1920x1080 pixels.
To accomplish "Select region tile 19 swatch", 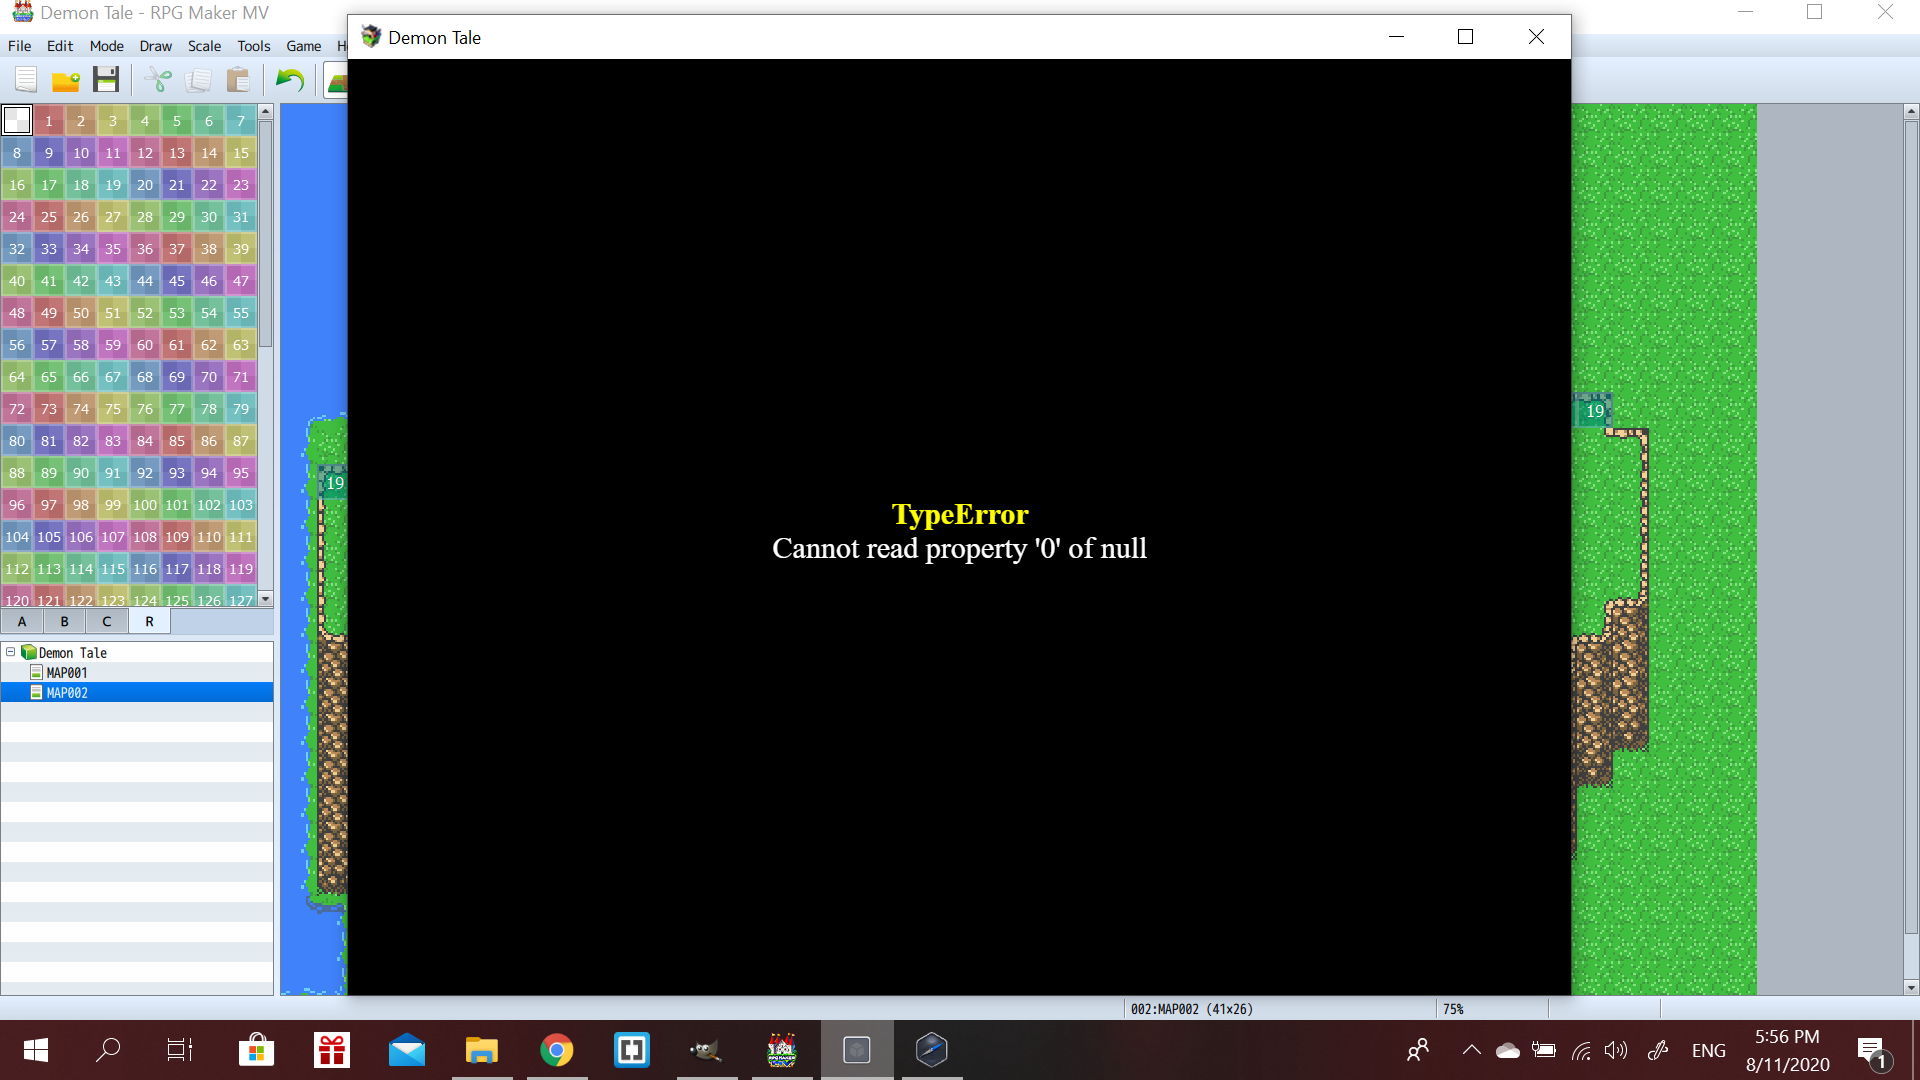I will point(113,185).
